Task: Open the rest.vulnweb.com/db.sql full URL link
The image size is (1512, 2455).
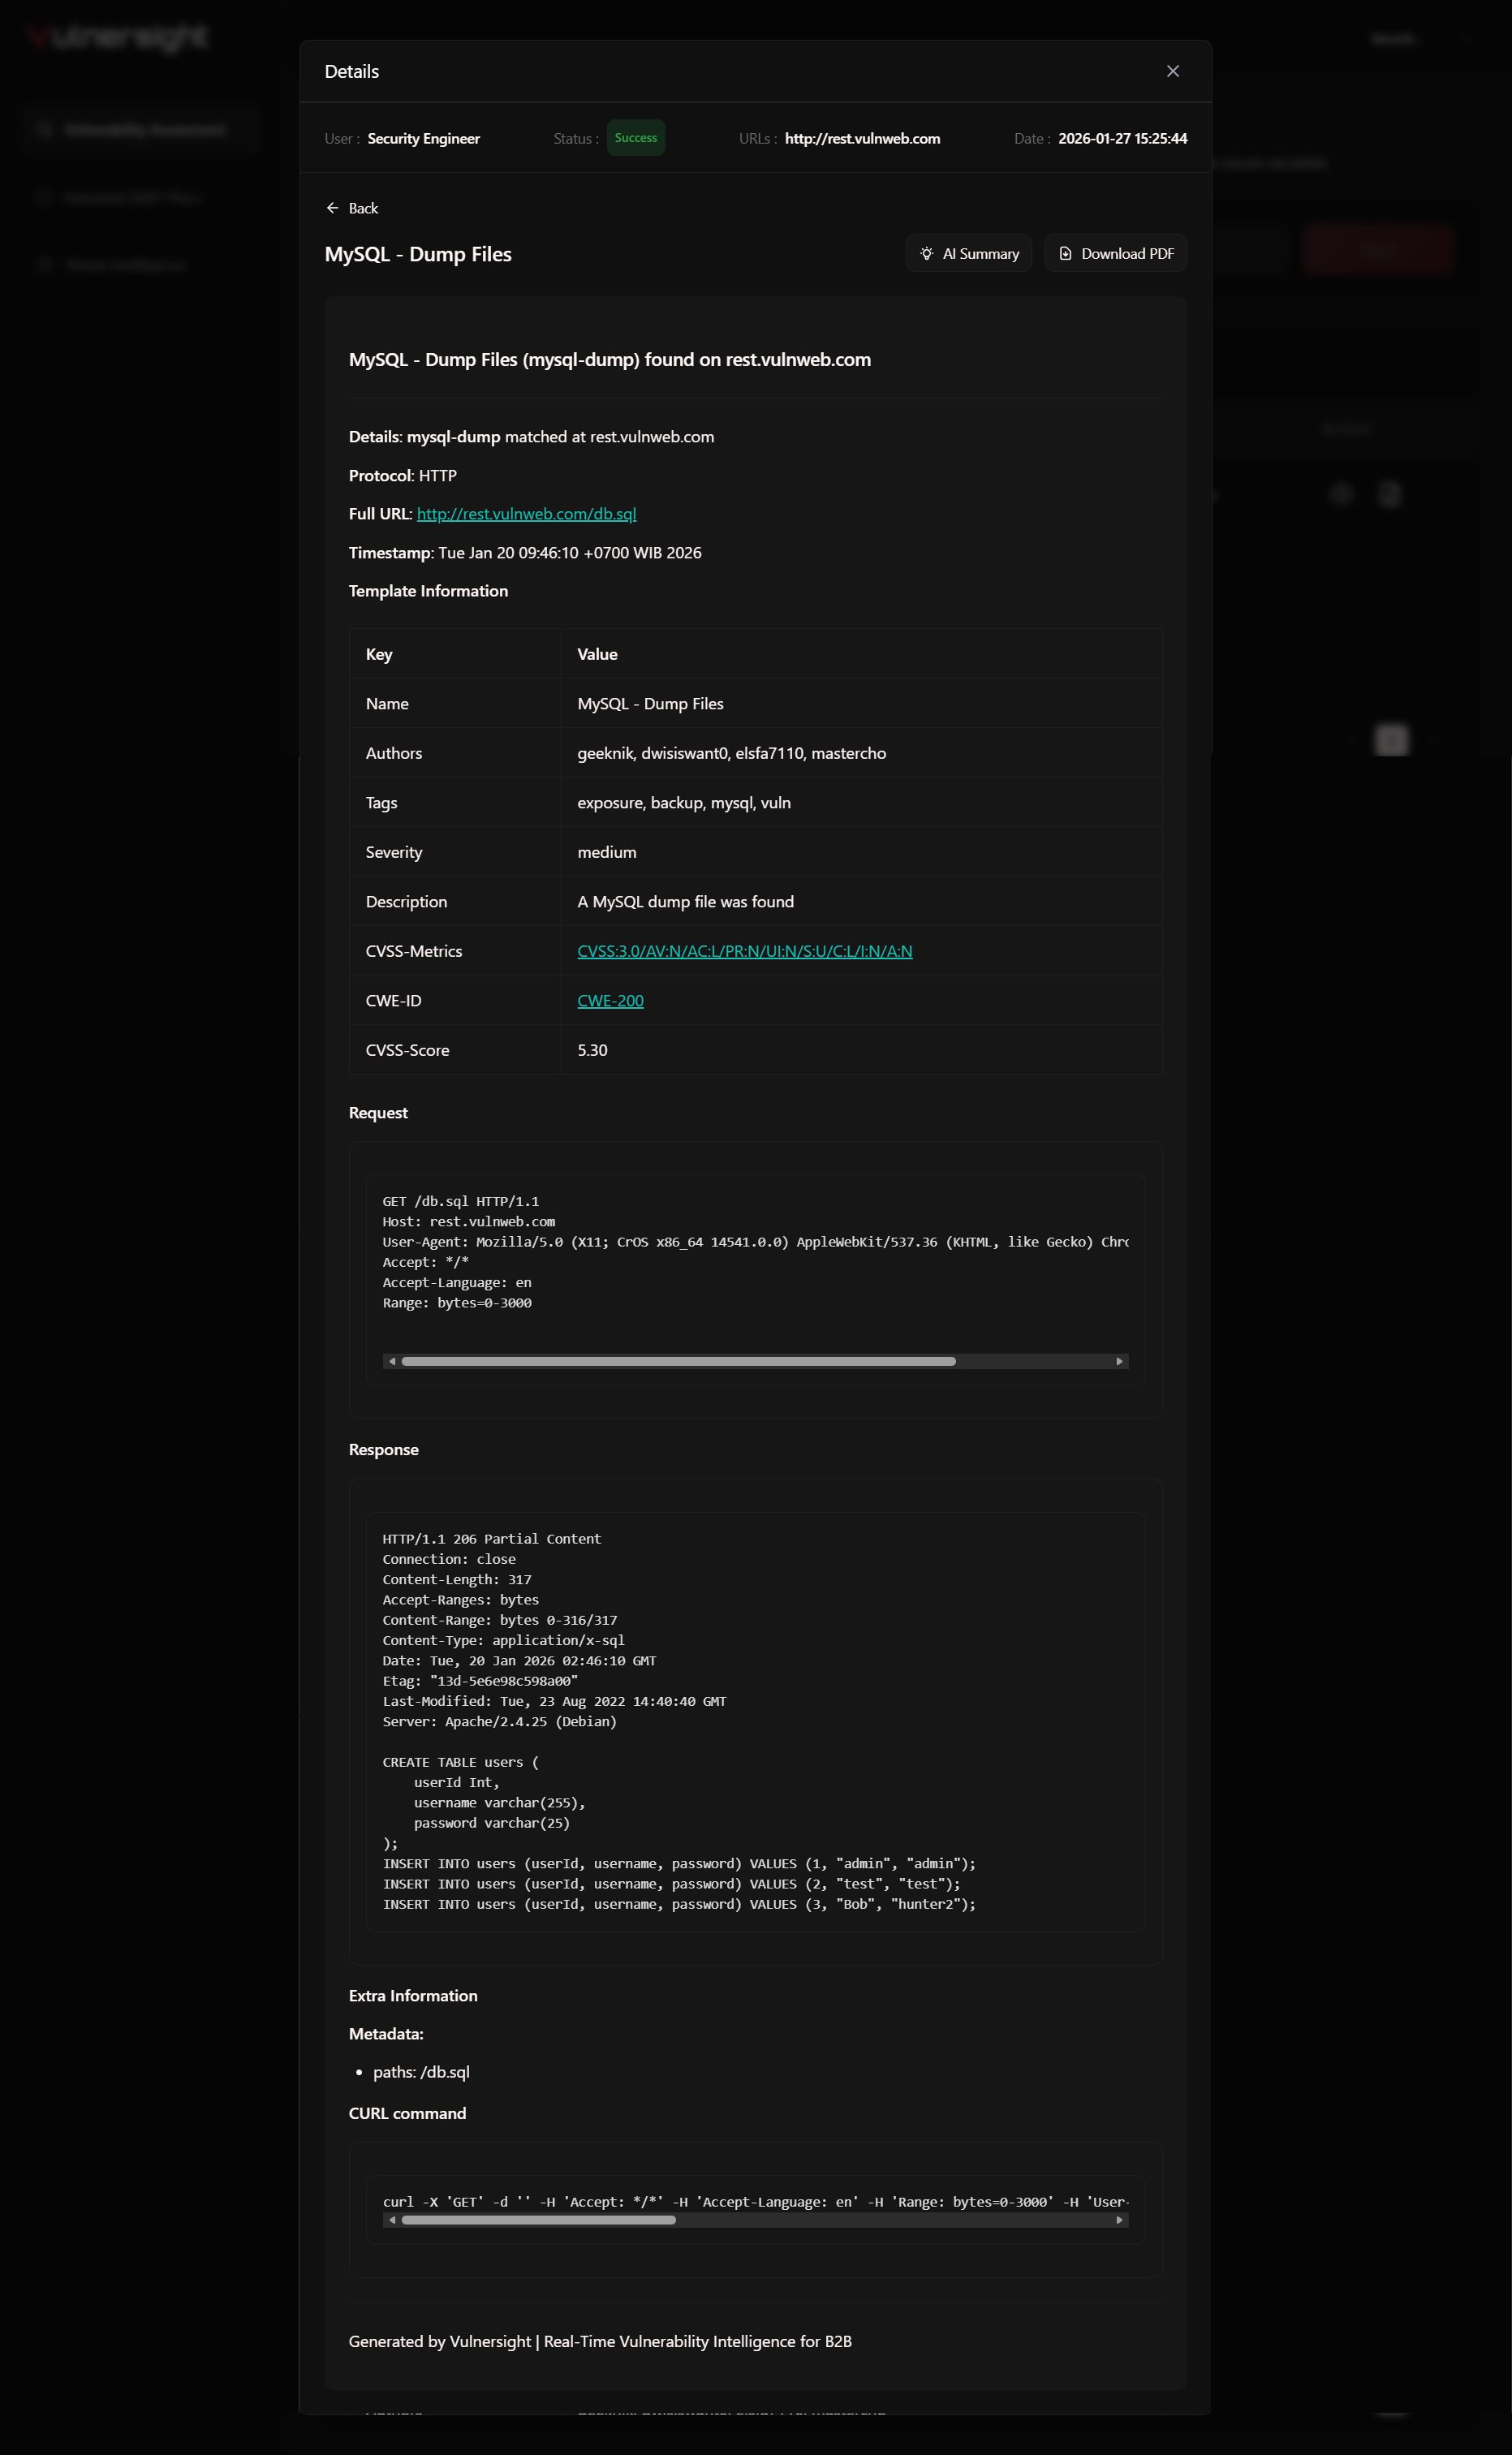Action: click(526, 513)
